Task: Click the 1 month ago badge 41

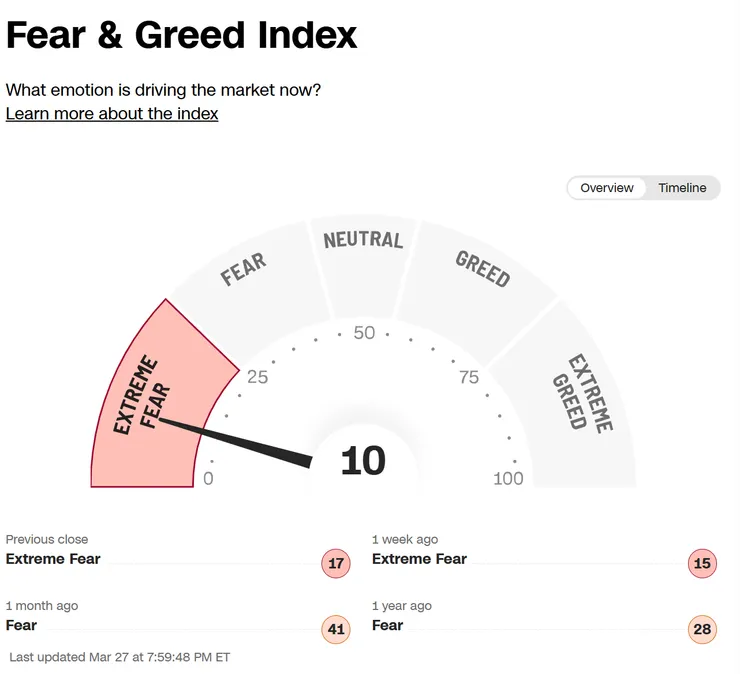Action: tap(336, 629)
